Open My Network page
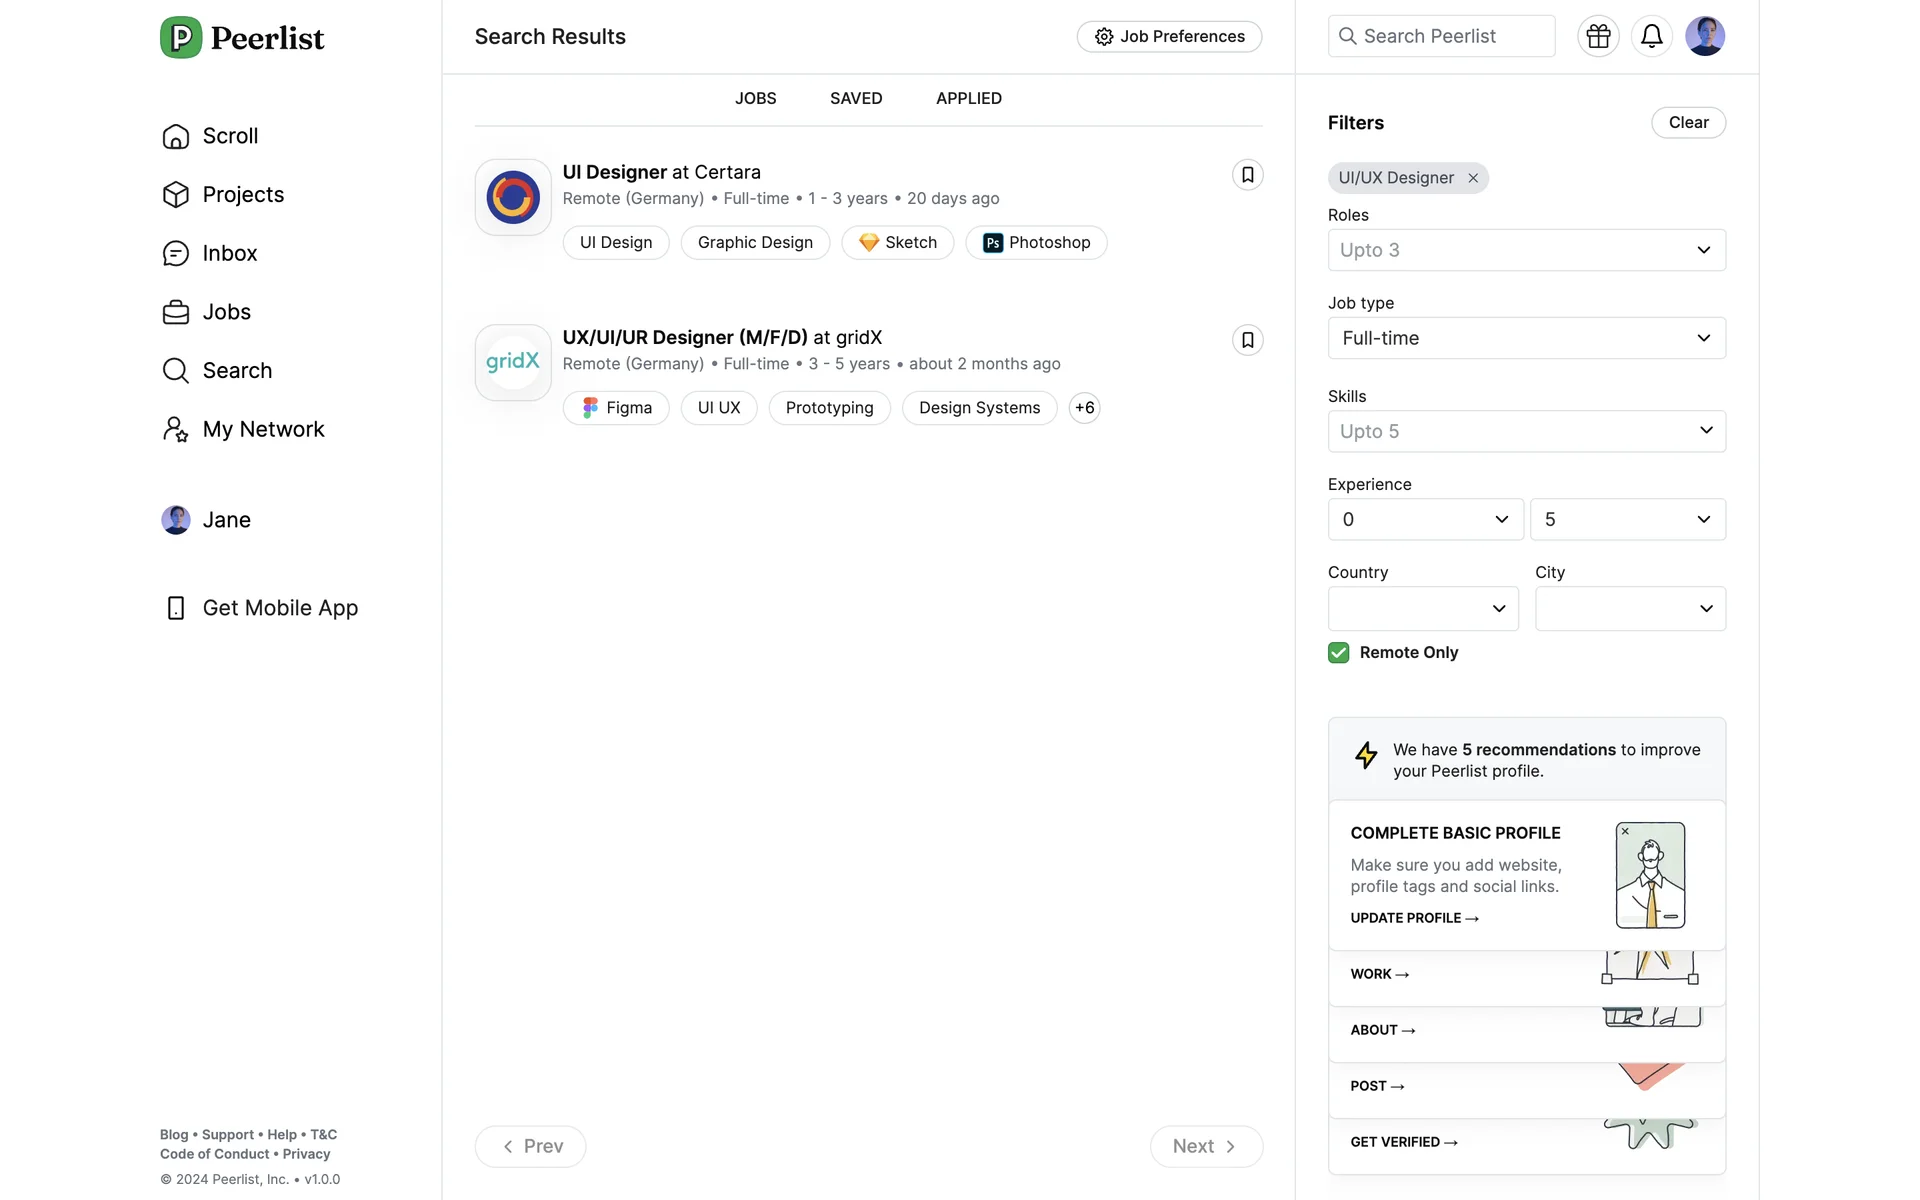Screen dimensions: 1920x1200 (x=262, y=429)
